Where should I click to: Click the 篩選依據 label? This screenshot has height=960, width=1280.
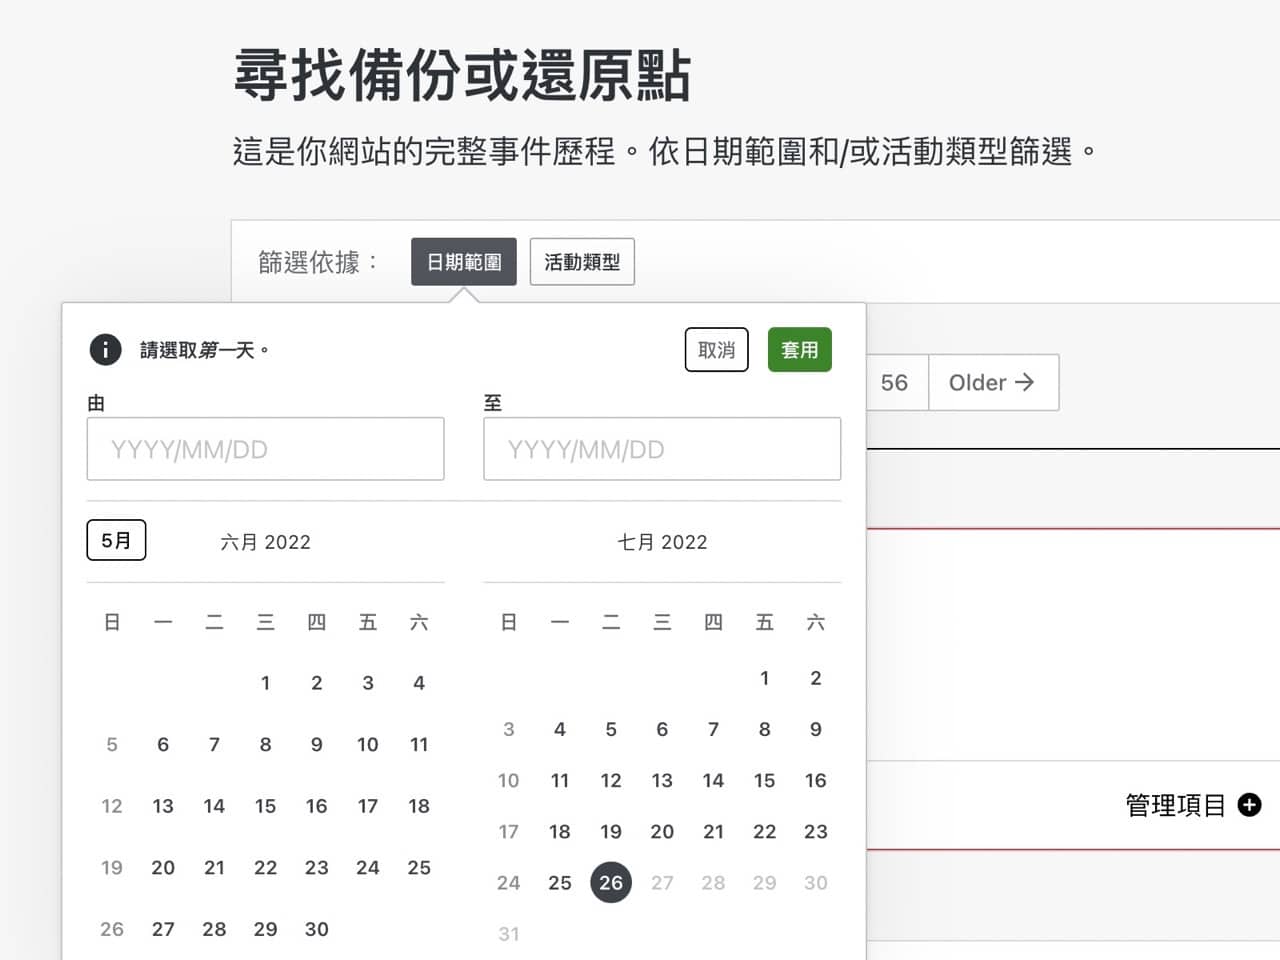(x=318, y=262)
